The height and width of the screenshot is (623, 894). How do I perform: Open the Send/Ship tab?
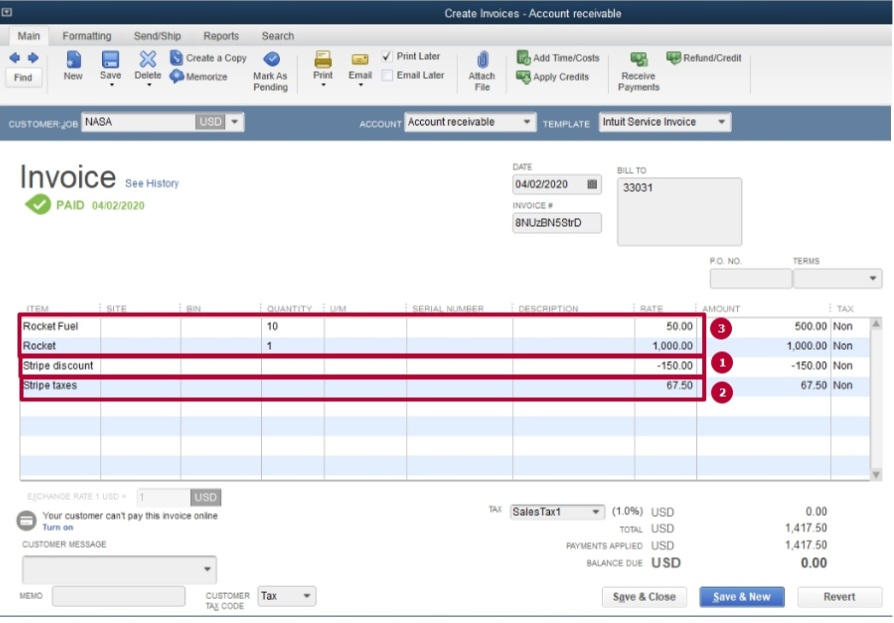156,35
